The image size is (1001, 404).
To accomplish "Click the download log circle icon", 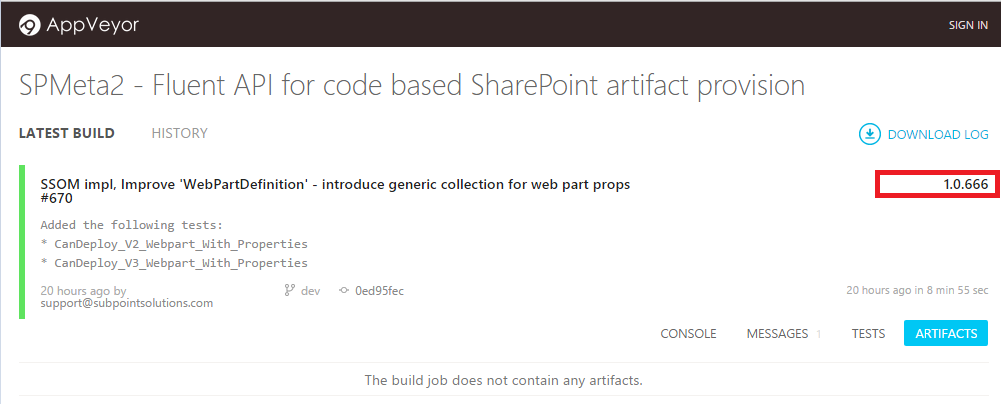I will click(x=869, y=135).
